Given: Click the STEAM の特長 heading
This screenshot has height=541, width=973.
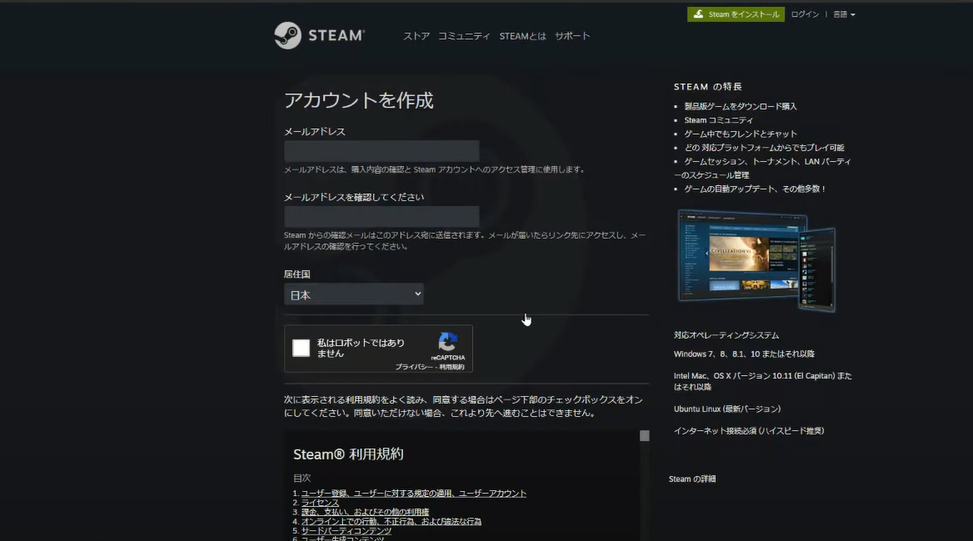Looking at the screenshot, I should point(708,87).
